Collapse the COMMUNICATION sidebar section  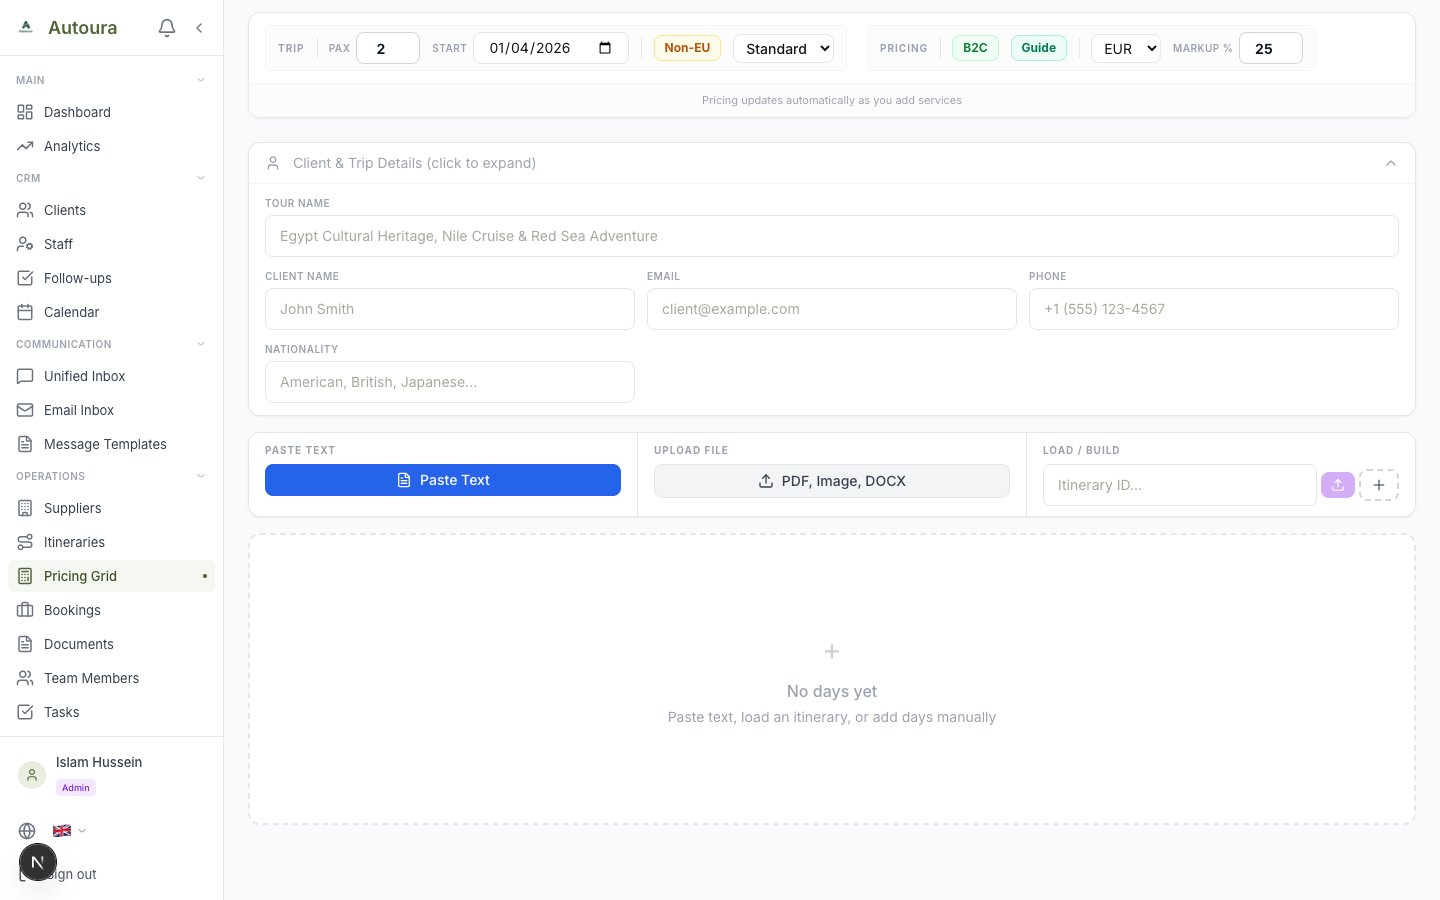(201, 344)
